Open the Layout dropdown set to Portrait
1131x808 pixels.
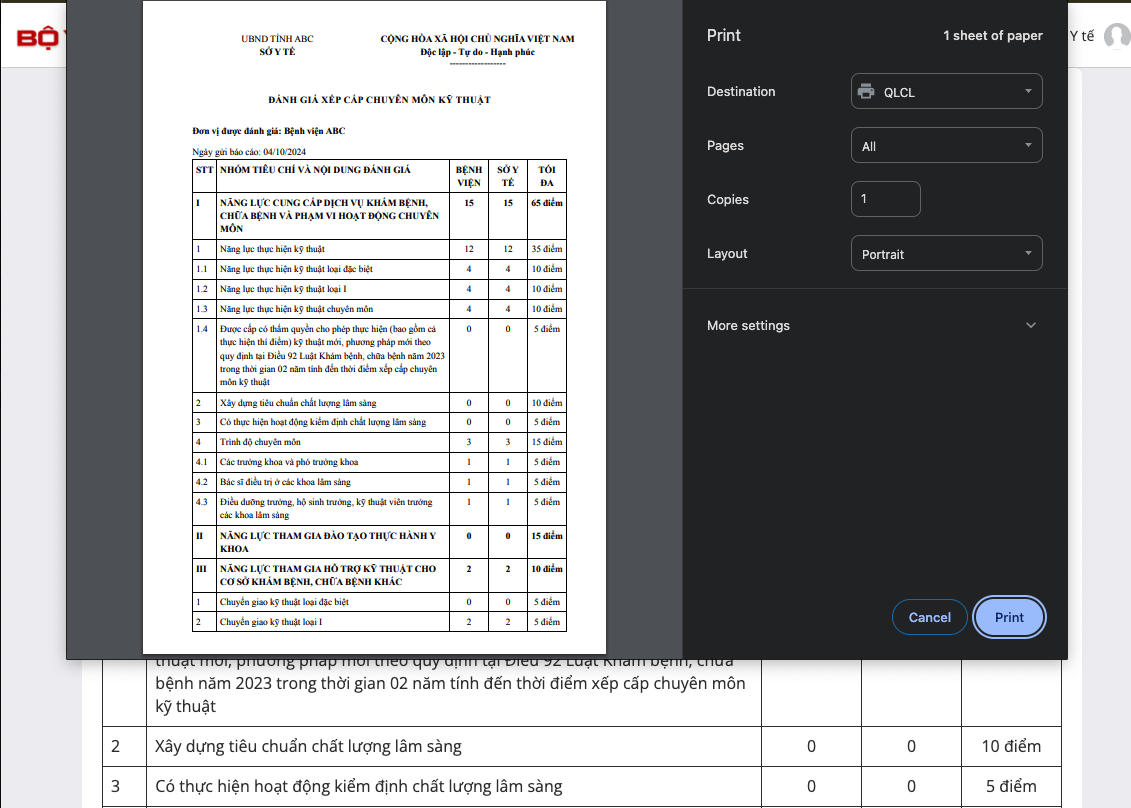[946, 254]
